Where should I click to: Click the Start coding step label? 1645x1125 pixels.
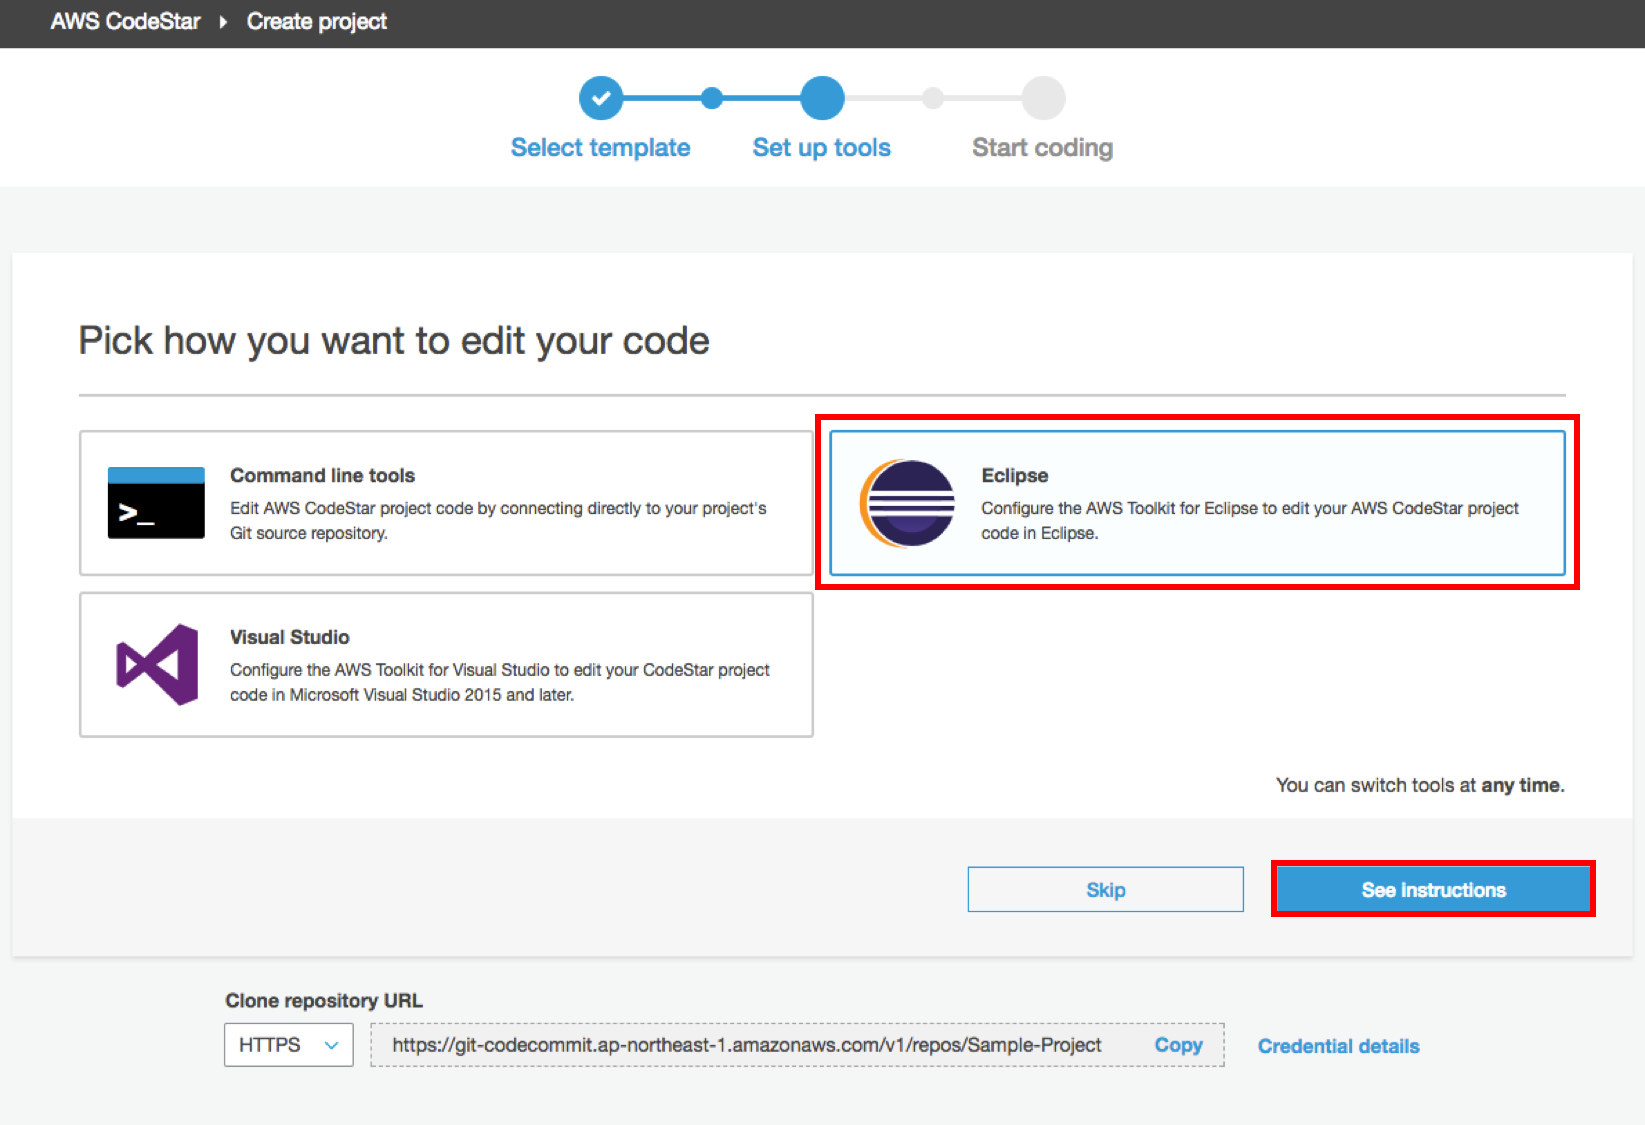click(1042, 148)
